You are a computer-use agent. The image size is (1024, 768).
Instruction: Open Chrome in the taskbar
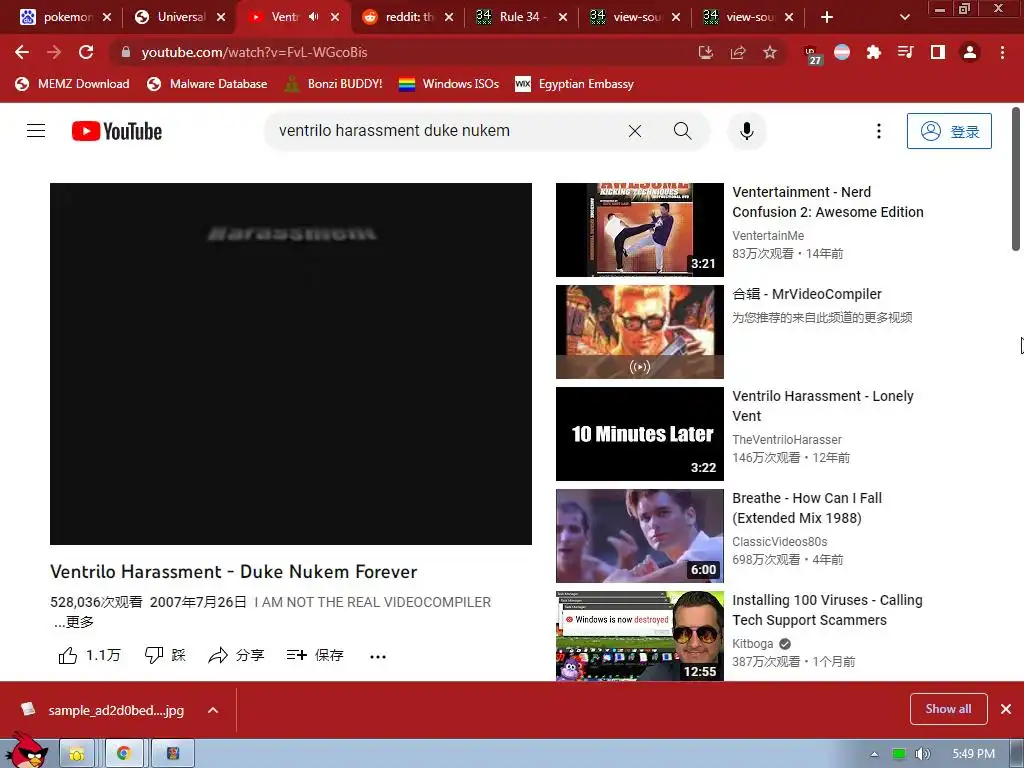point(123,754)
